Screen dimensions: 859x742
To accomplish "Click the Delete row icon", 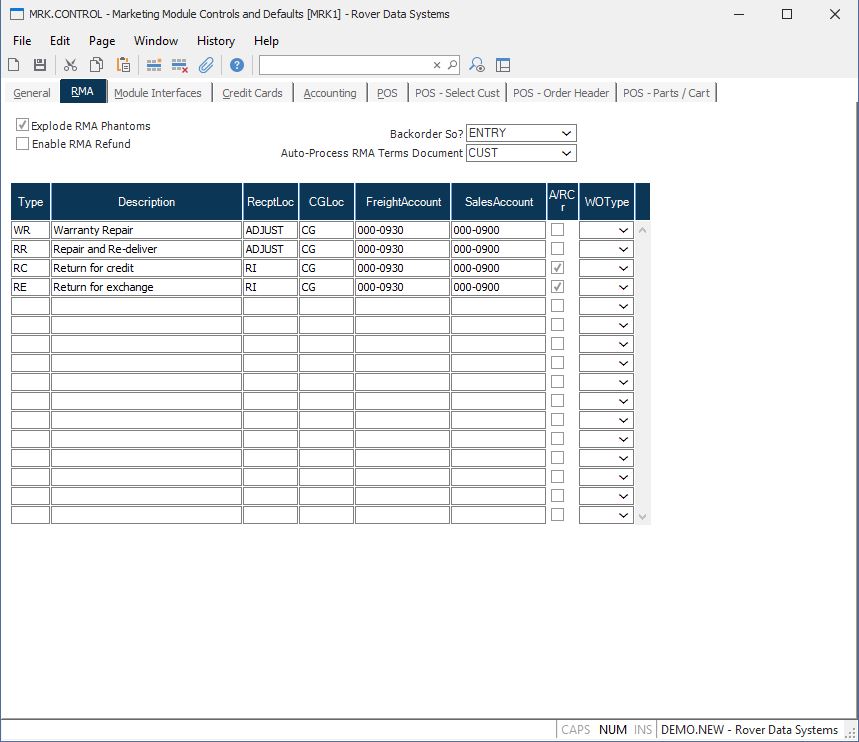I will pyautogui.click(x=180, y=65).
